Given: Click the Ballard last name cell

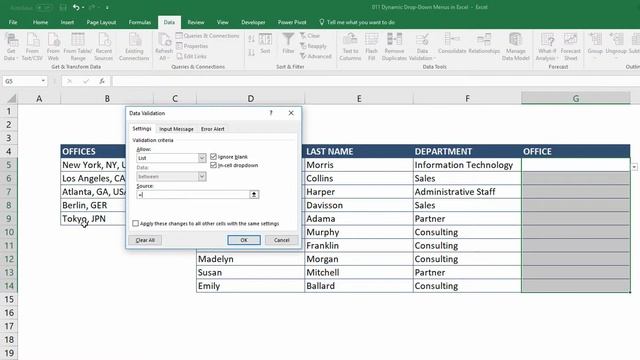Looking at the screenshot, I should point(358,286).
